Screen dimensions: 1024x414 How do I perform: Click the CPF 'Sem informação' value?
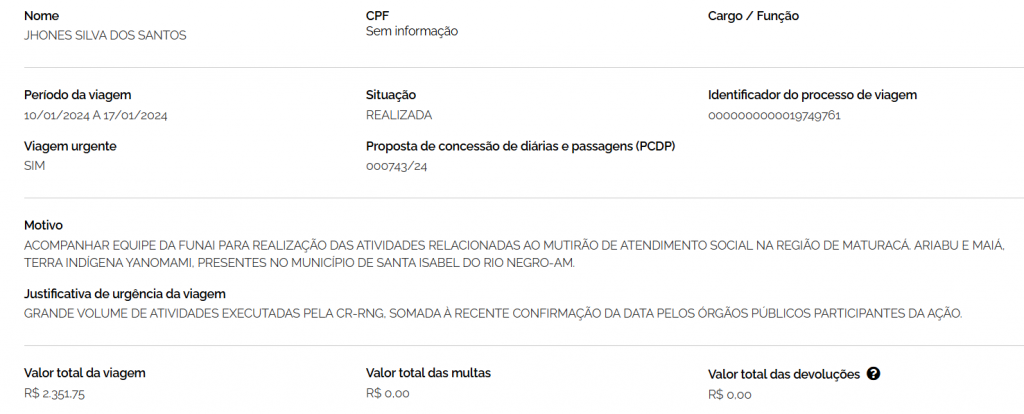point(412,31)
